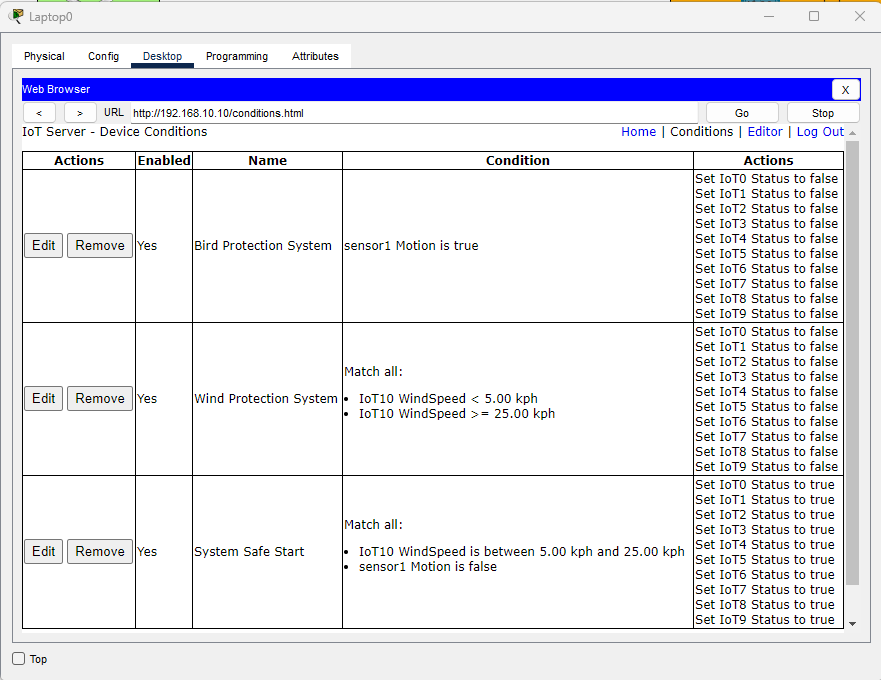Screen dimensions: 881x680
Task: Switch to the Programming tab
Action: point(237,57)
